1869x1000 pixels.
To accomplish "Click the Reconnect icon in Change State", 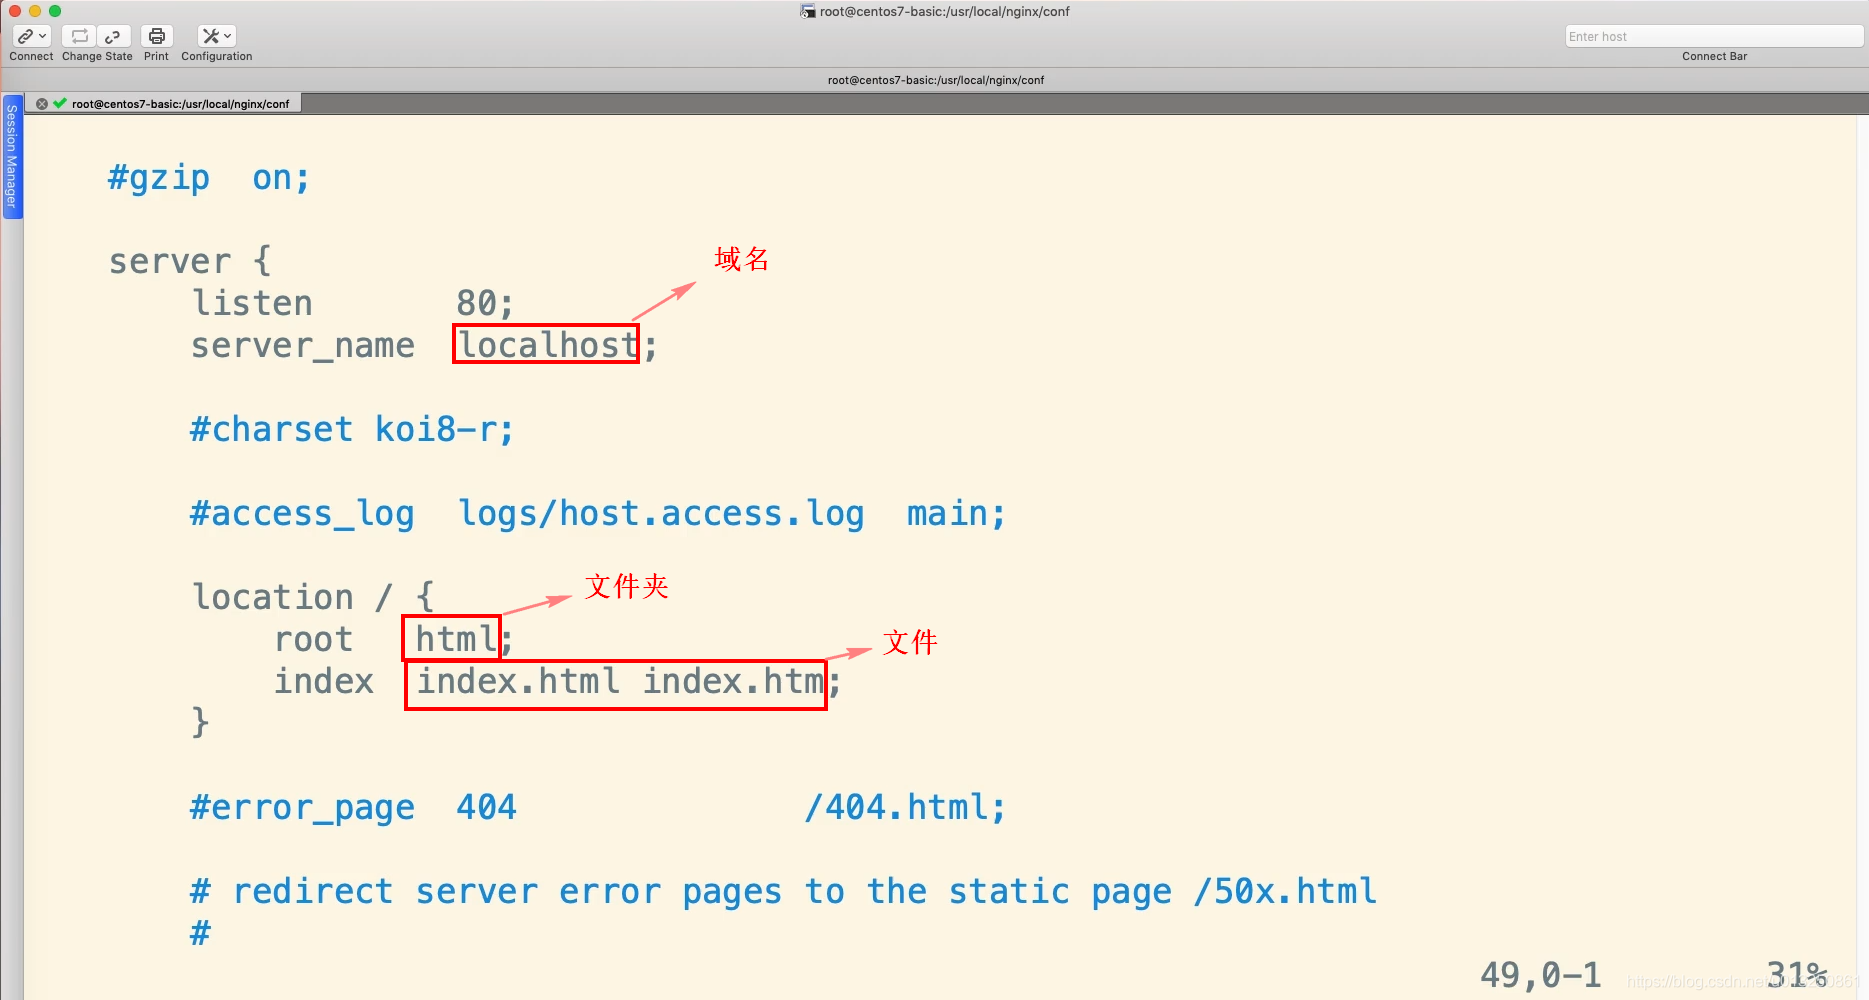I will pyautogui.click(x=79, y=36).
